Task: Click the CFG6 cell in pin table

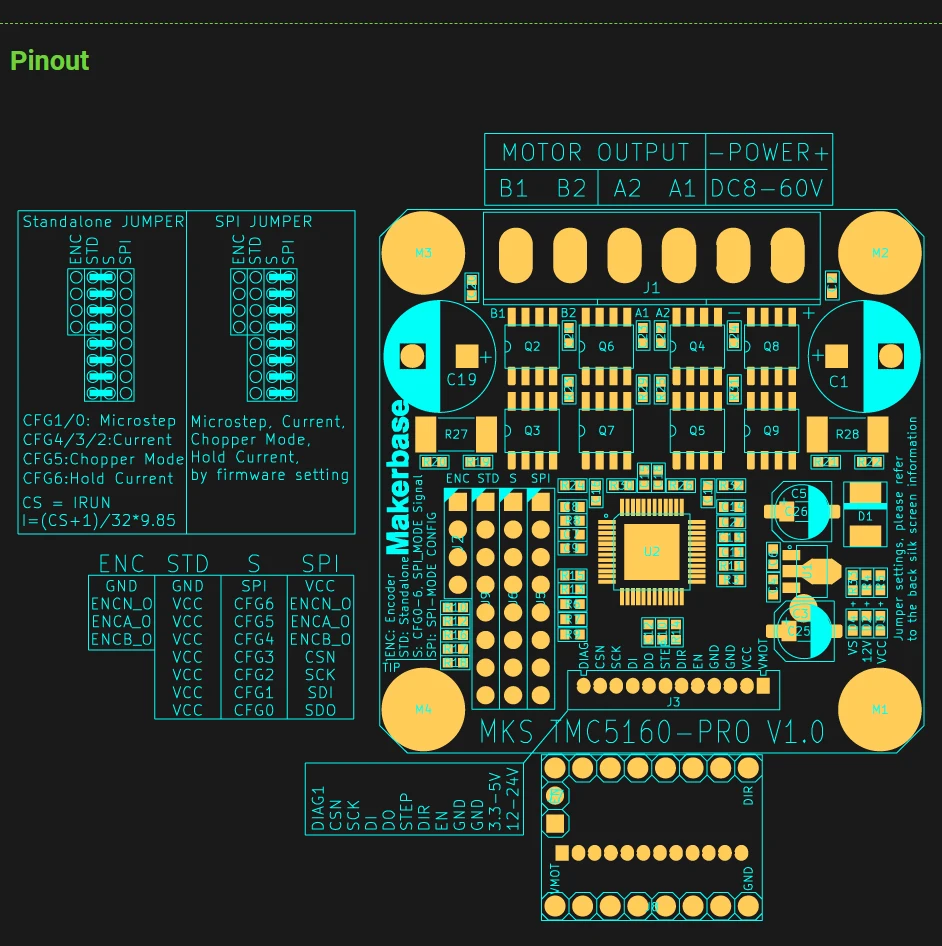Action: 254,604
